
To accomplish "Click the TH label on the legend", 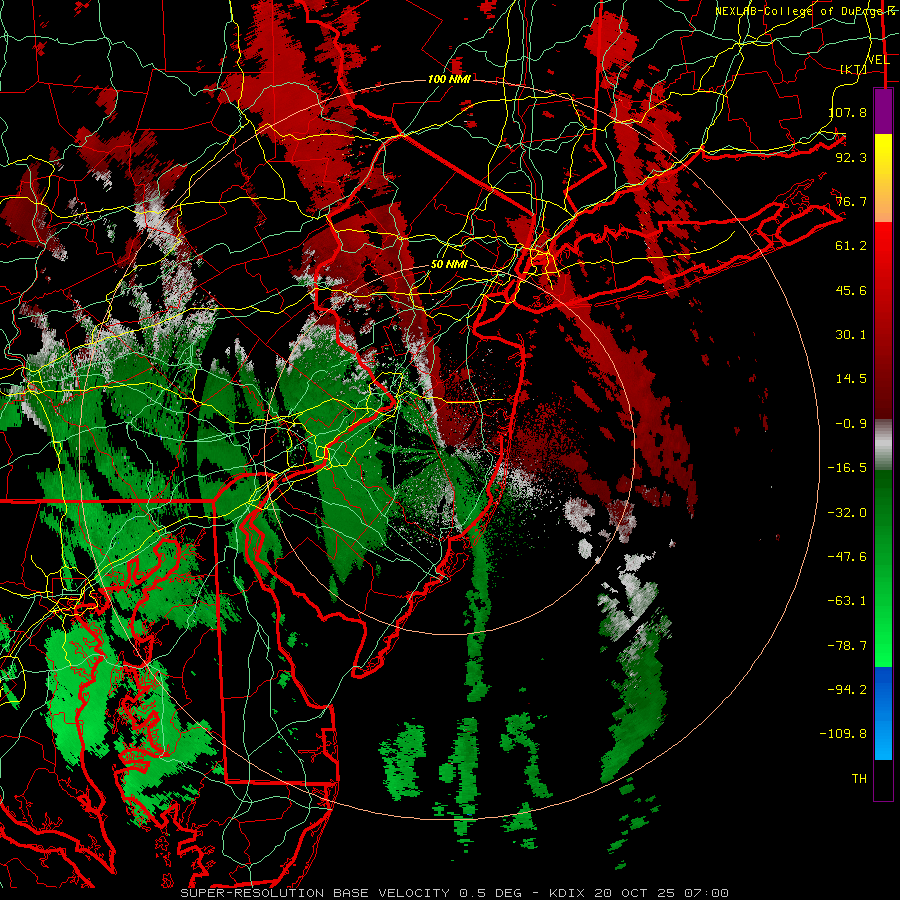I will coord(859,779).
